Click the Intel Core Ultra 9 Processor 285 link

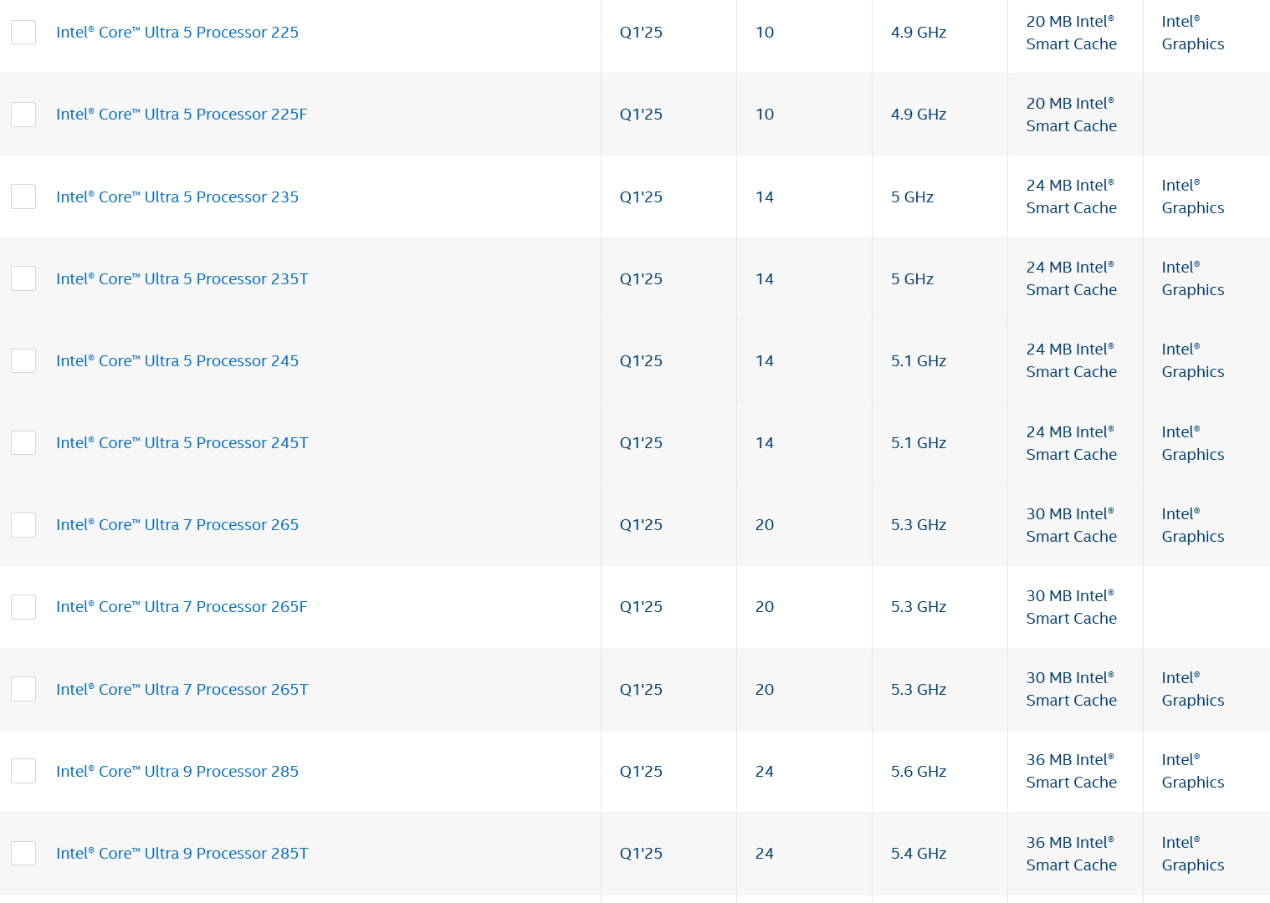coord(177,771)
